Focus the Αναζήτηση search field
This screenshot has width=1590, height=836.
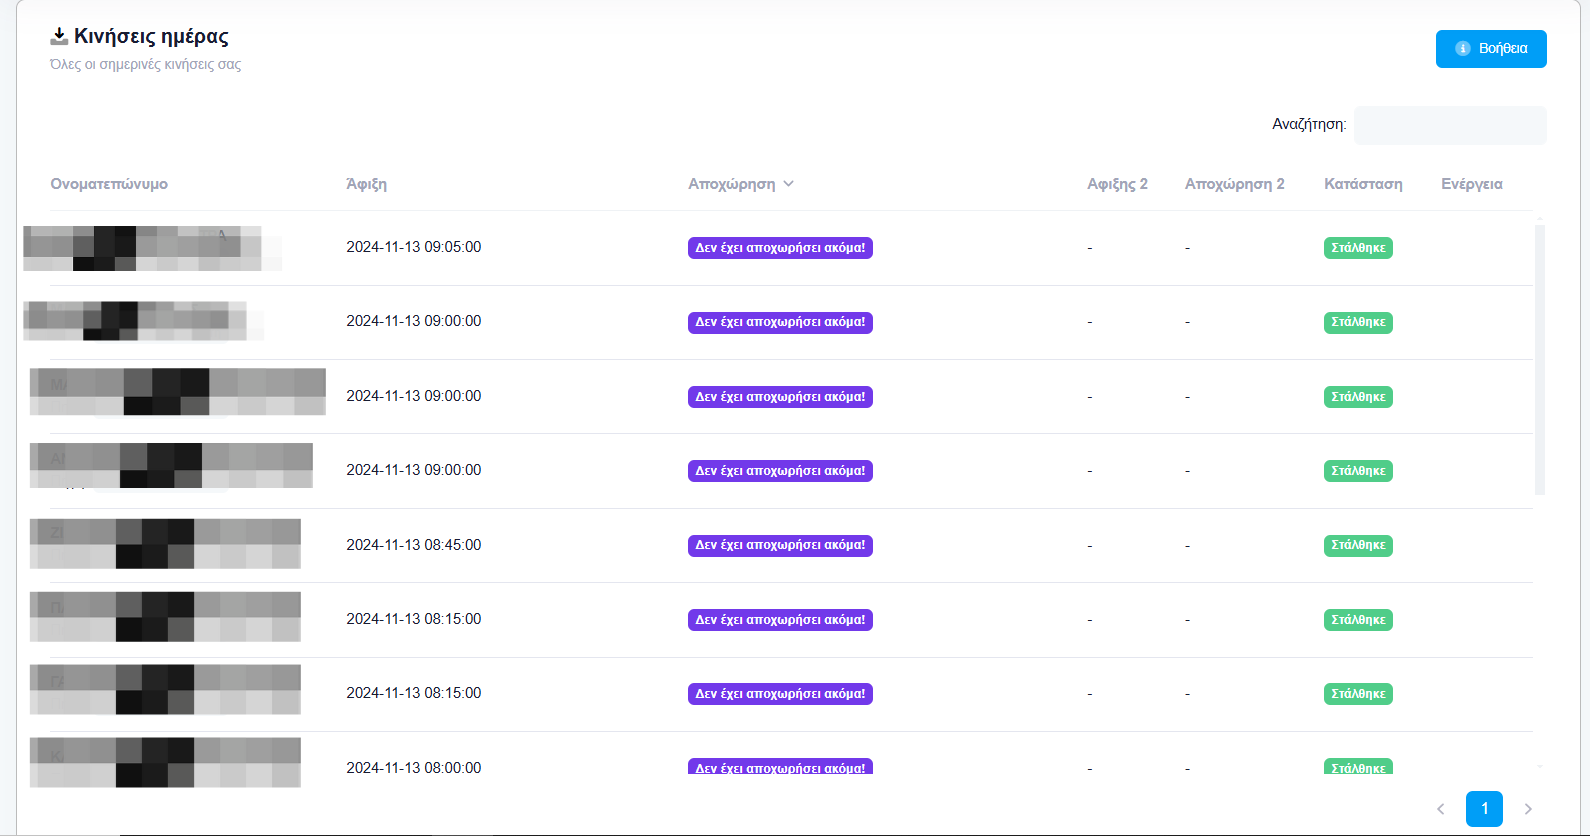[x=1449, y=125]
